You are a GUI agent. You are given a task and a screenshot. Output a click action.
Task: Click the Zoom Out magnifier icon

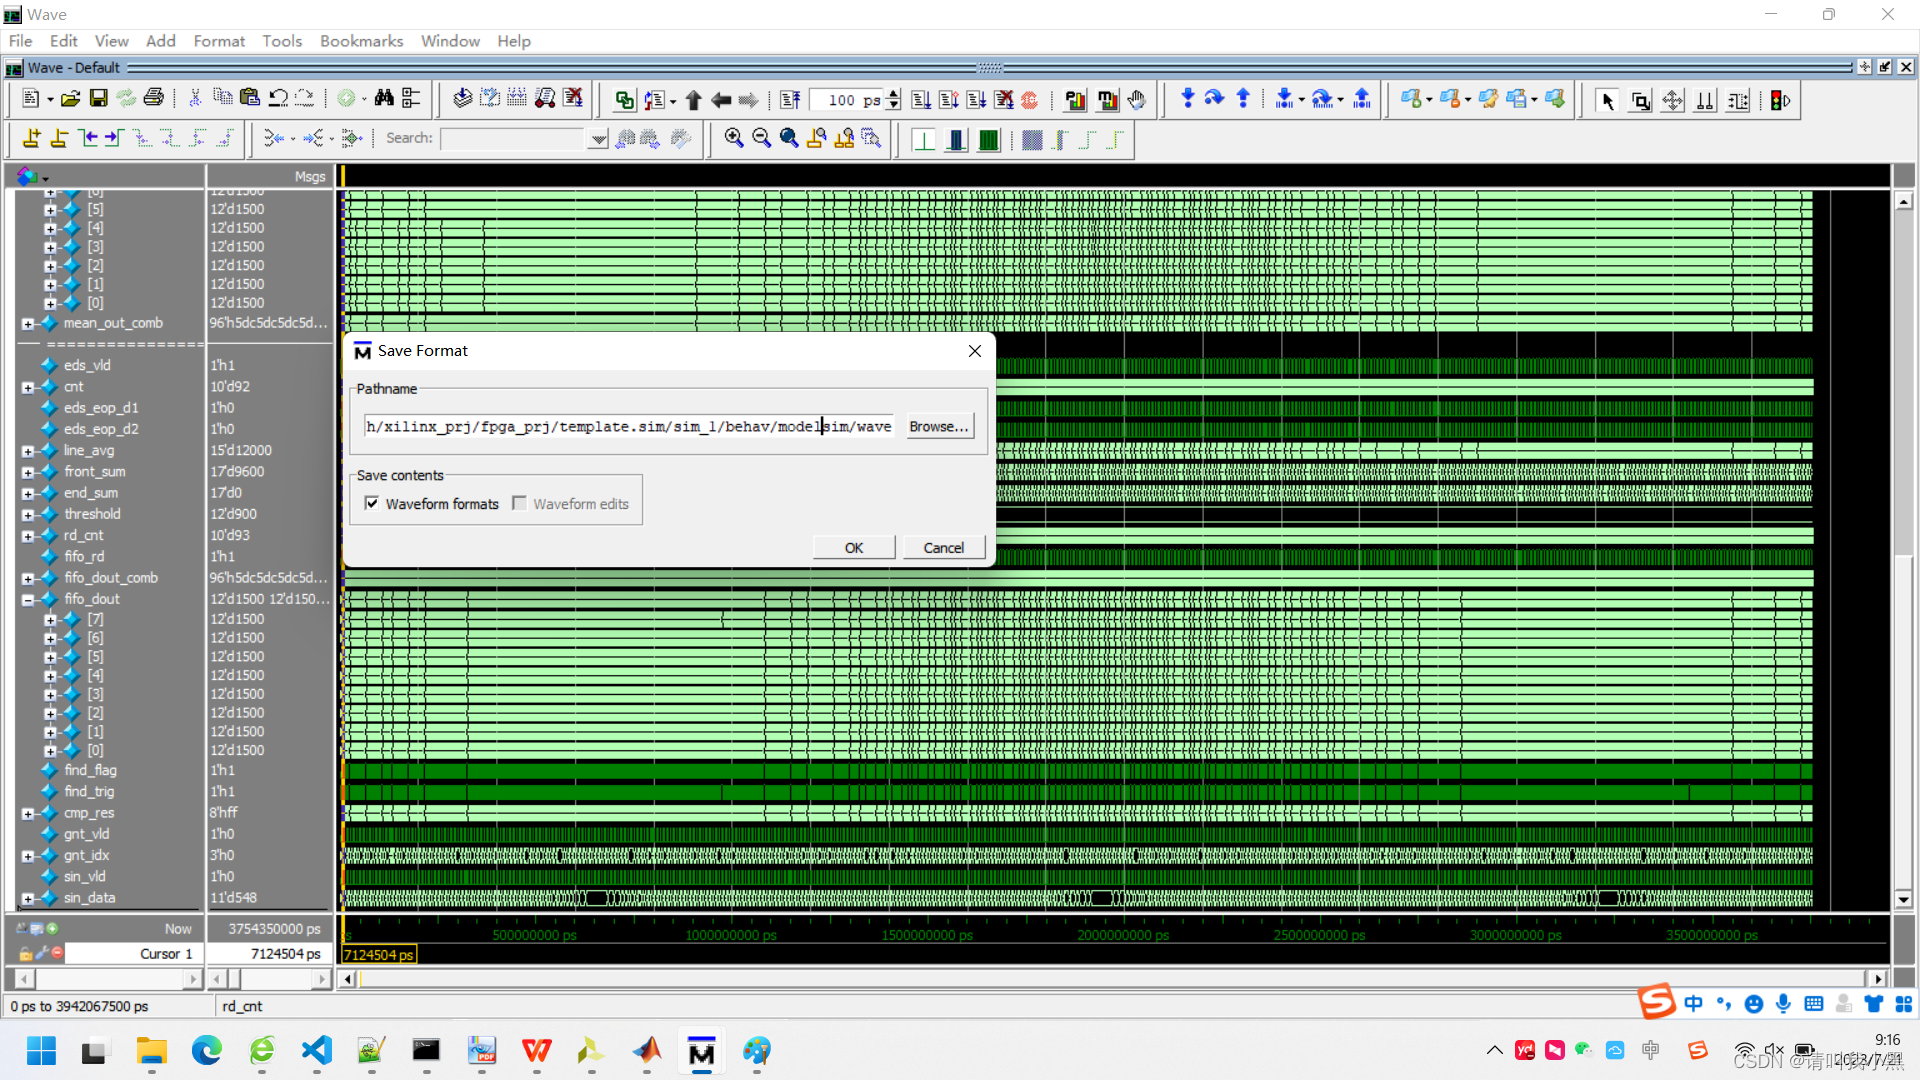pos(761,139)
